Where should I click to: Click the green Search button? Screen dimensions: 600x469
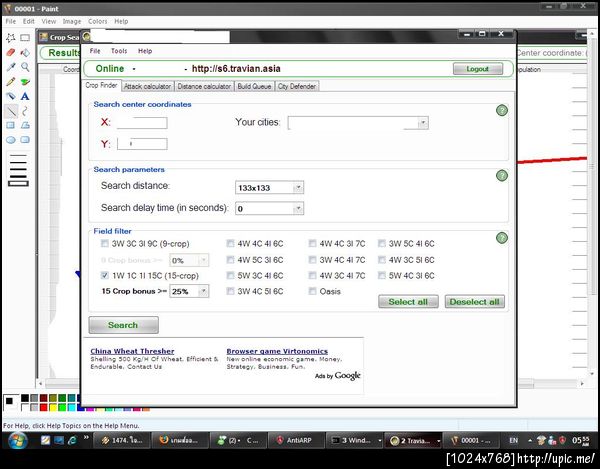(123, 325)
